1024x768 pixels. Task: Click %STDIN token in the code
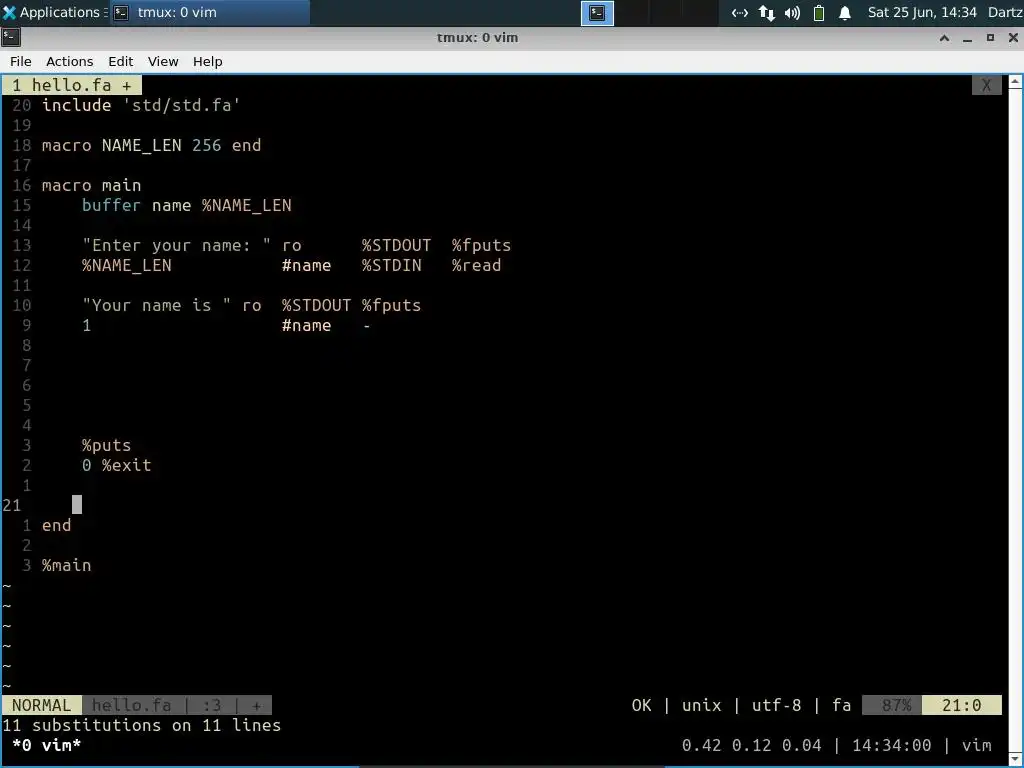[x=392, y=265]
